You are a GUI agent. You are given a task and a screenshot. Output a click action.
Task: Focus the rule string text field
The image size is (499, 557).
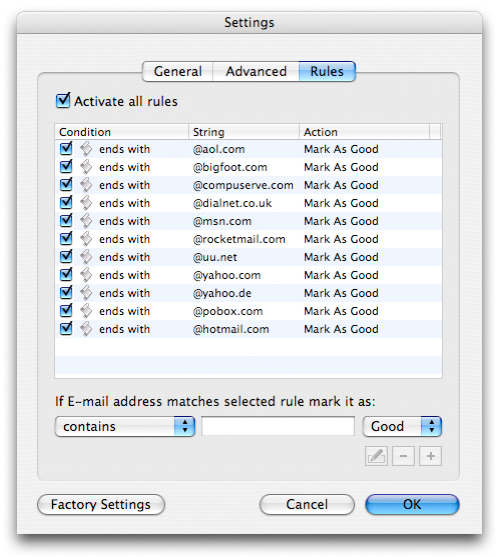click(278, 426)
